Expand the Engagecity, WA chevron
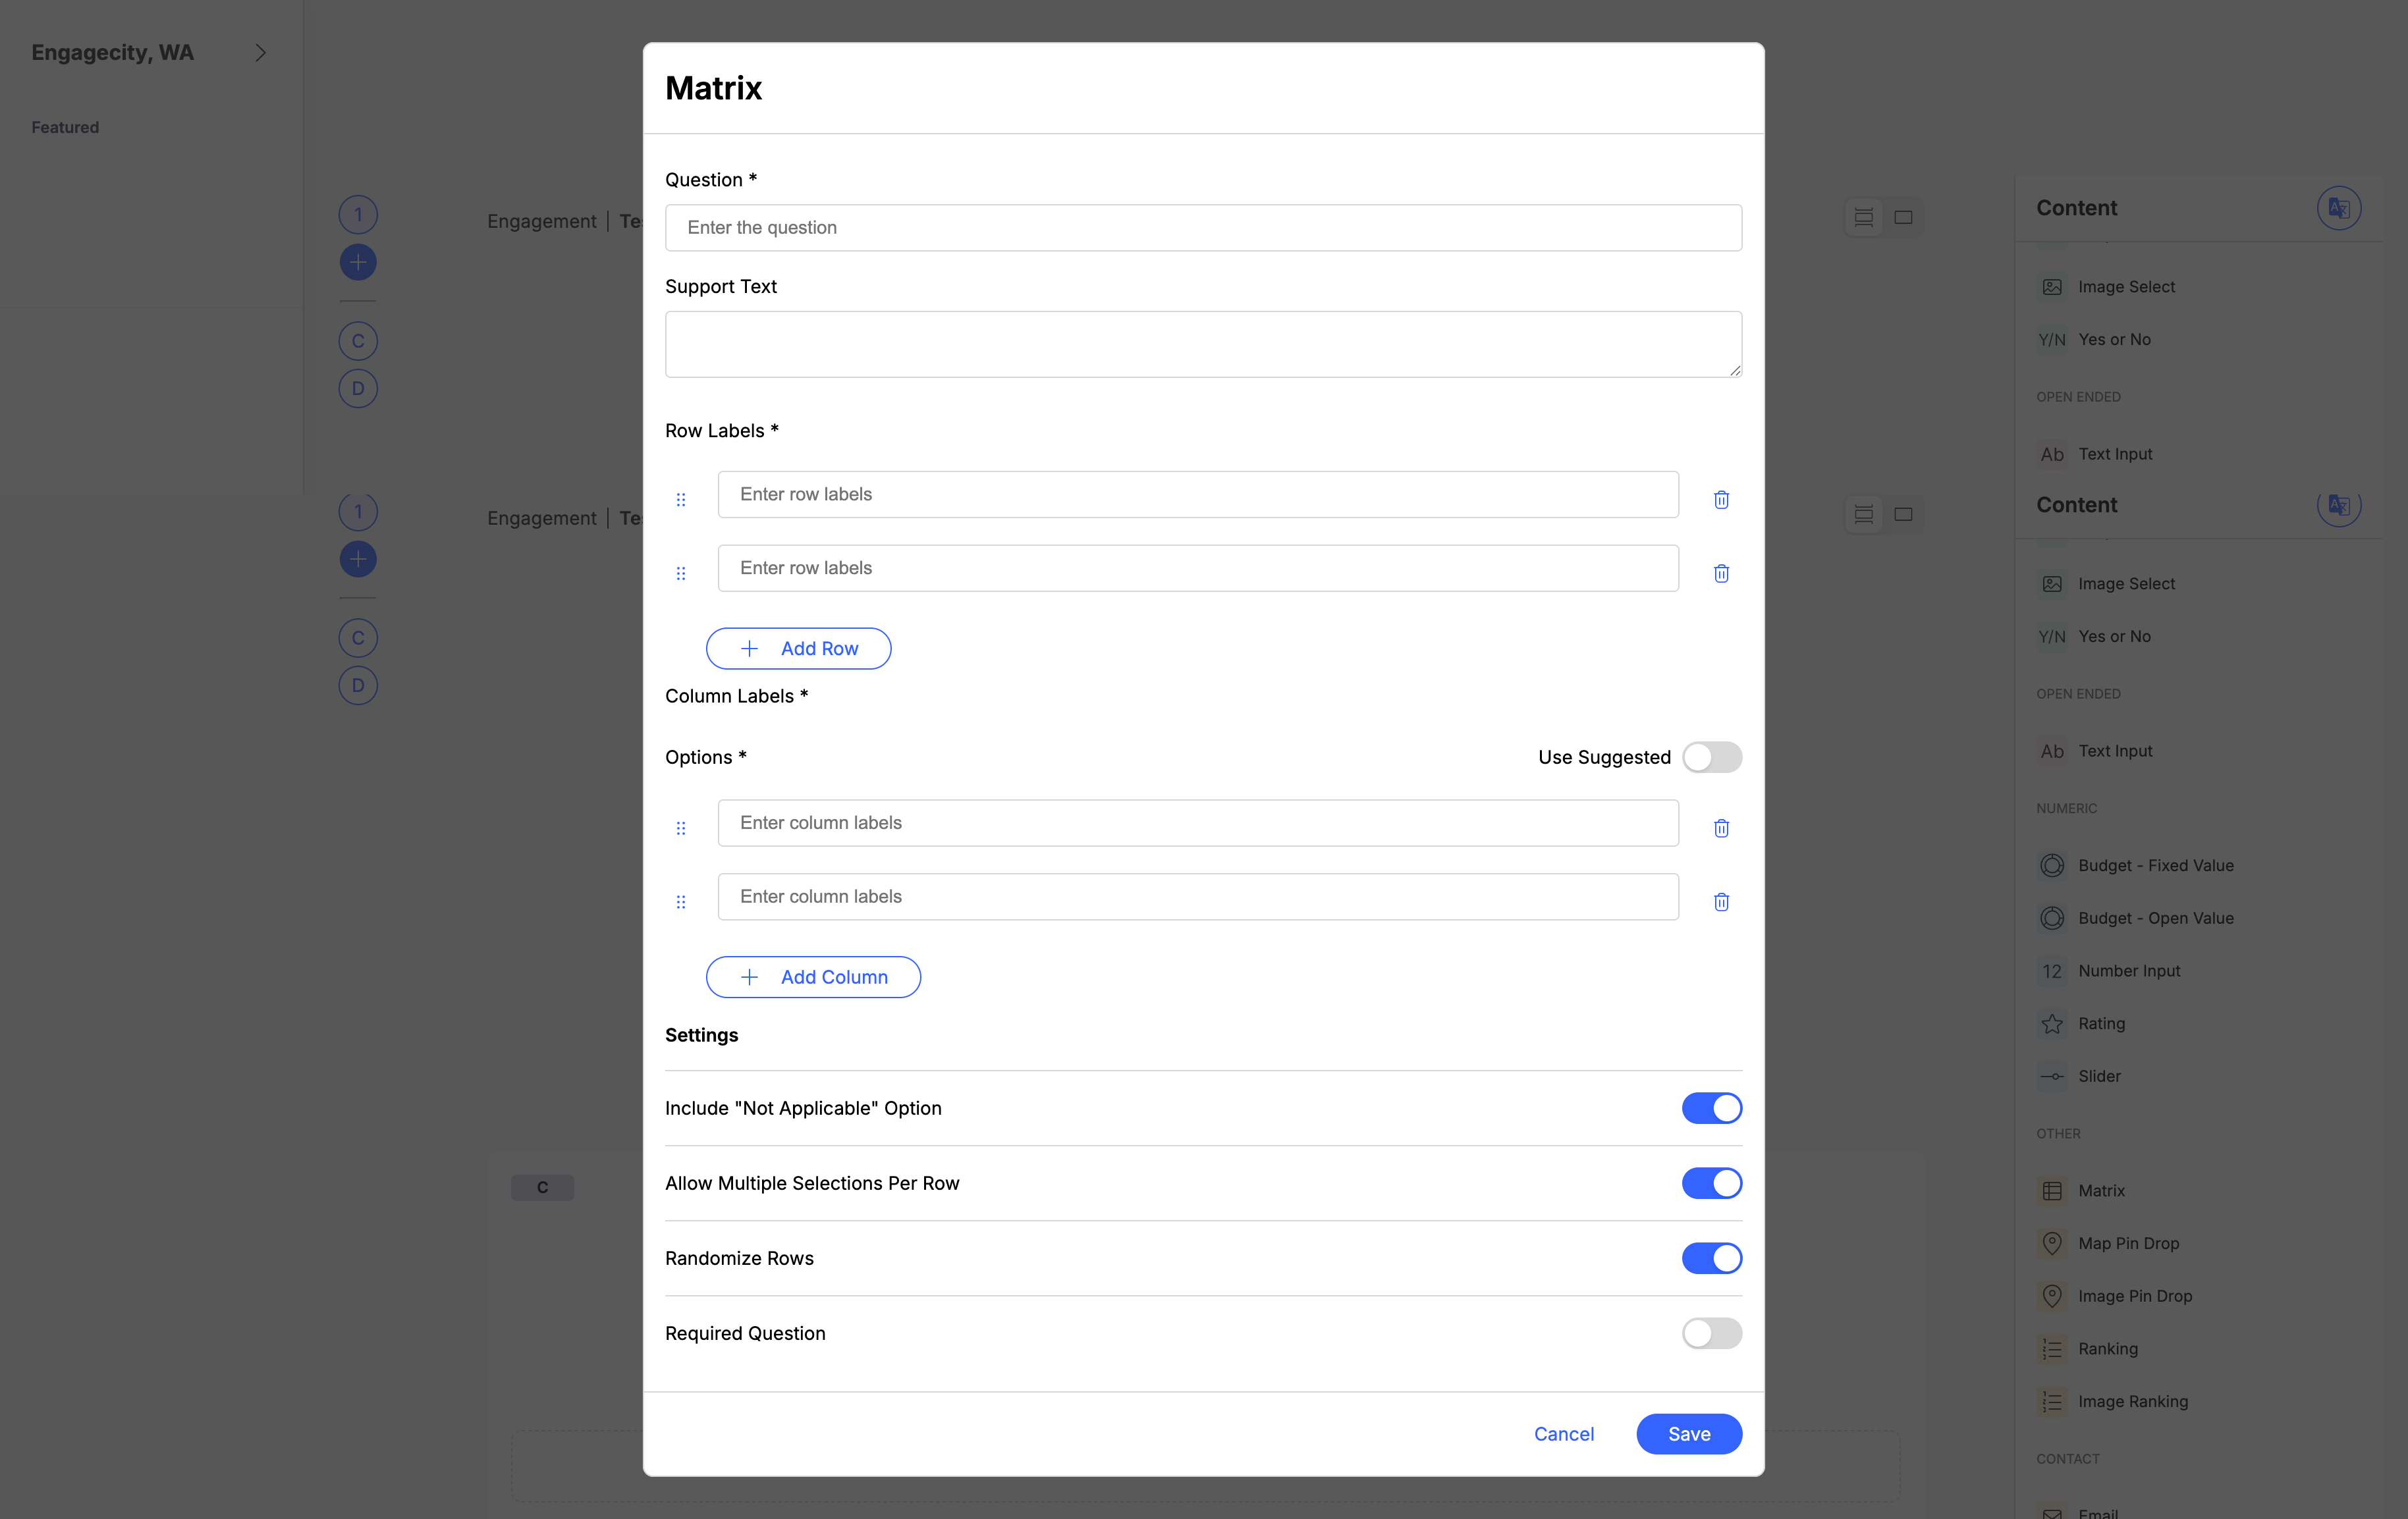 pyautogui.click(x=261, y=53)
